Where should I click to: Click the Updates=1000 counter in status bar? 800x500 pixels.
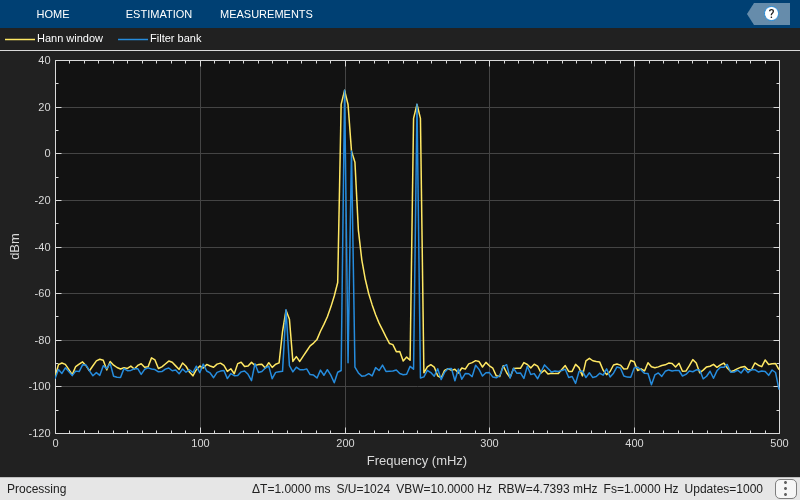tap(723, 489)
